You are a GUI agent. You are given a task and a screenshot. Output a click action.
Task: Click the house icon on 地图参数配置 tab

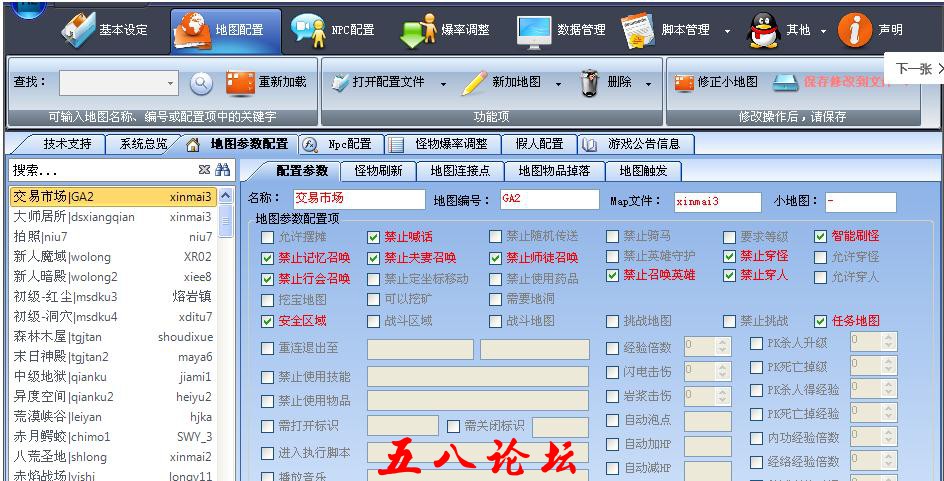pos(193,144)
